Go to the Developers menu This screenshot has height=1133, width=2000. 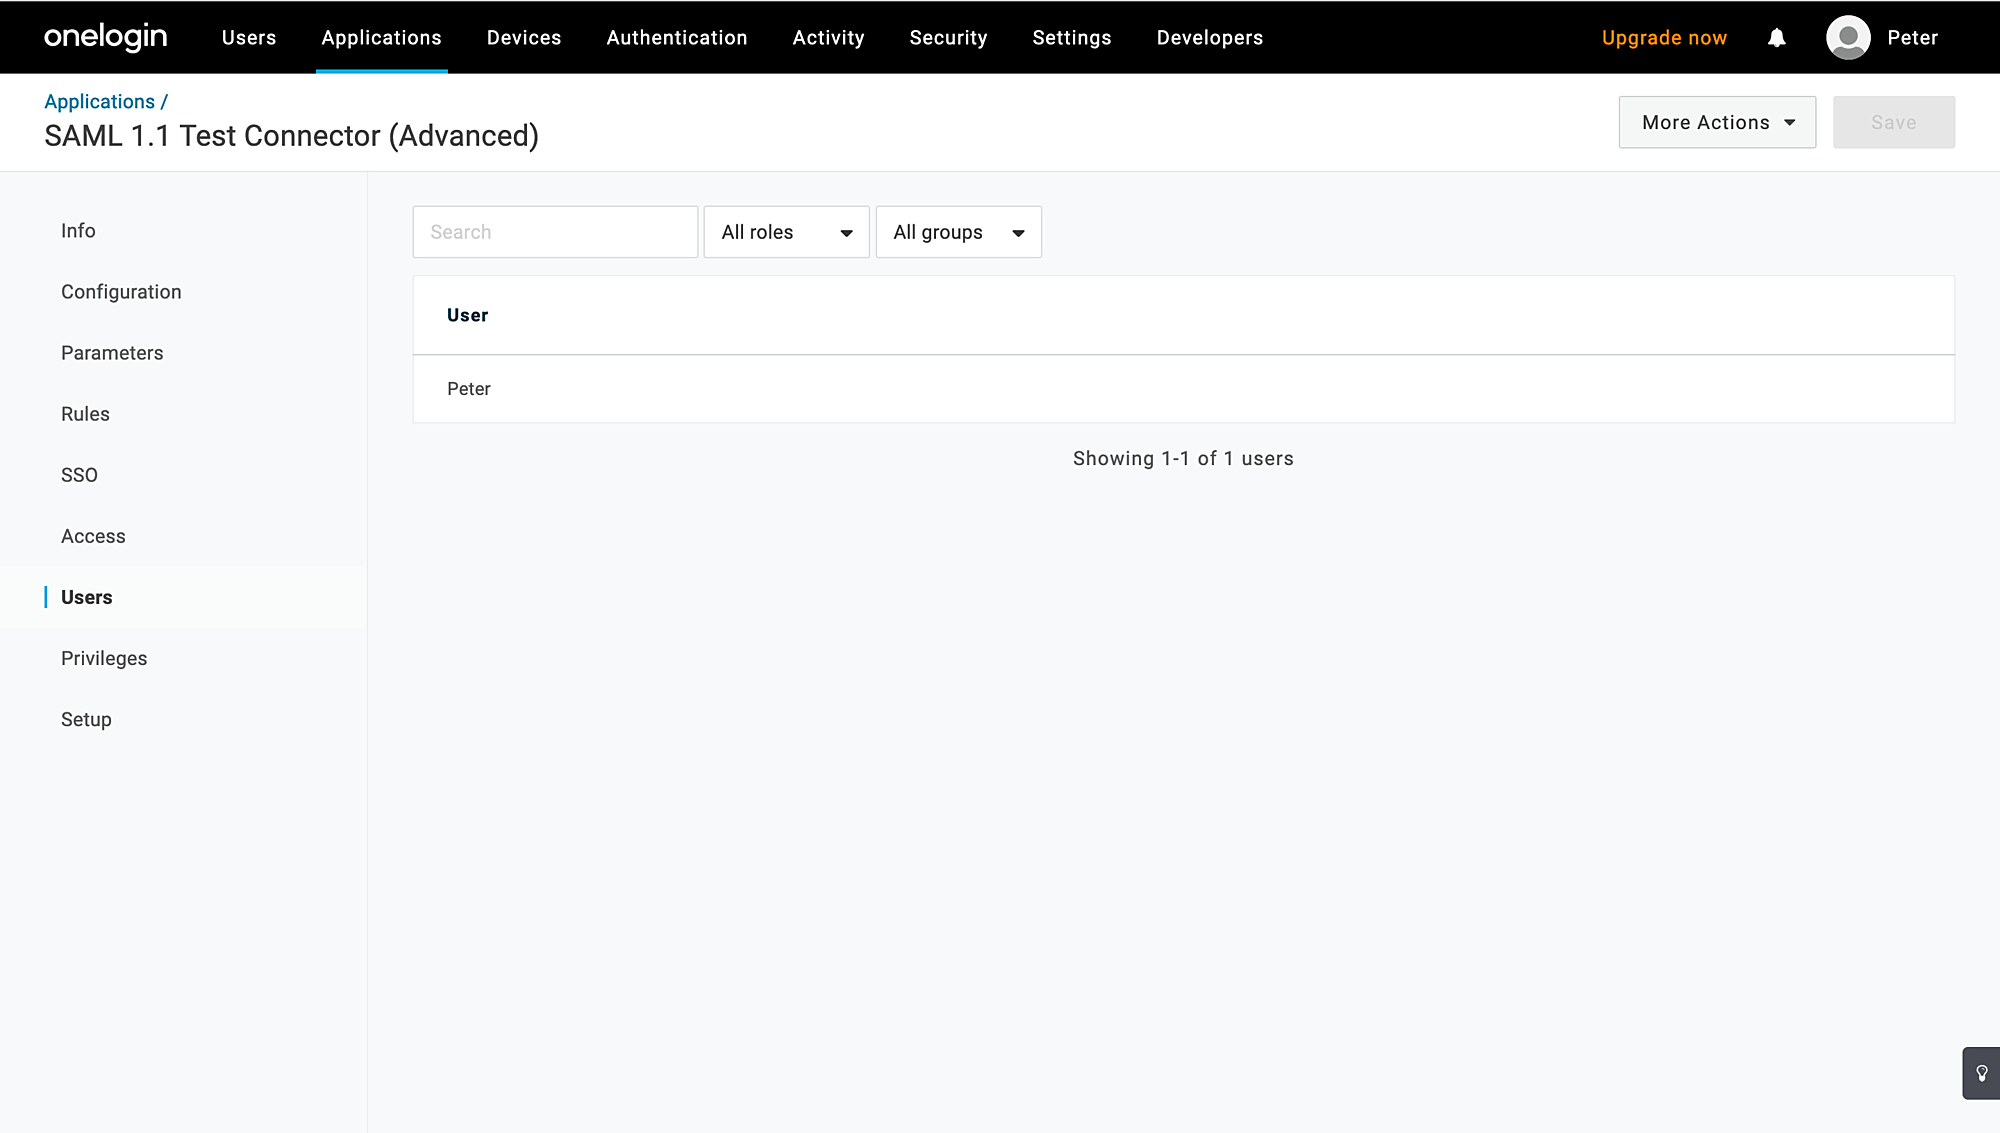[1209, 38]
